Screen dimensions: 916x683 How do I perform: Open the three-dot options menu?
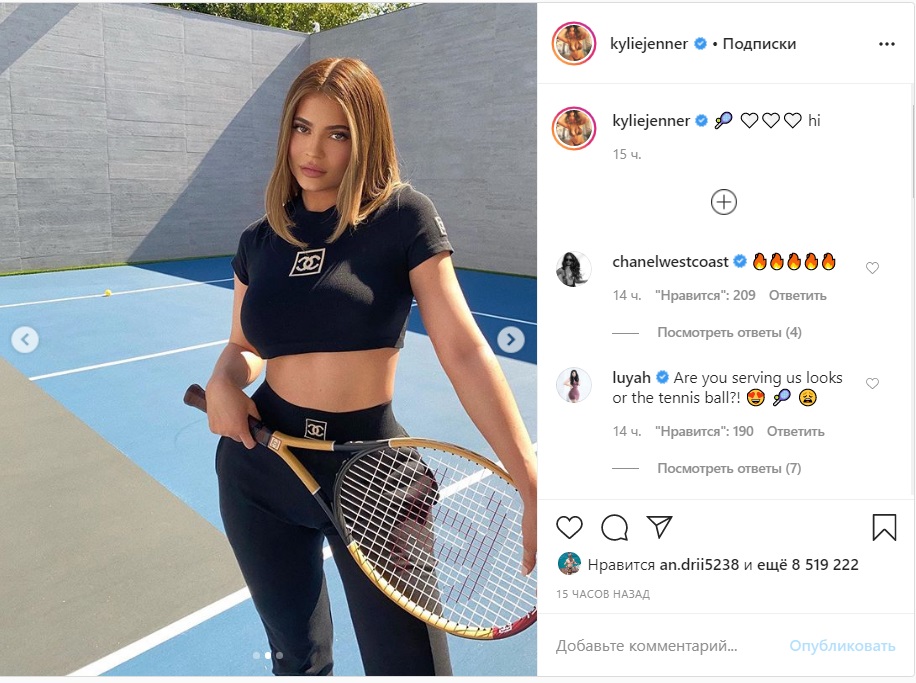point(886,44)
